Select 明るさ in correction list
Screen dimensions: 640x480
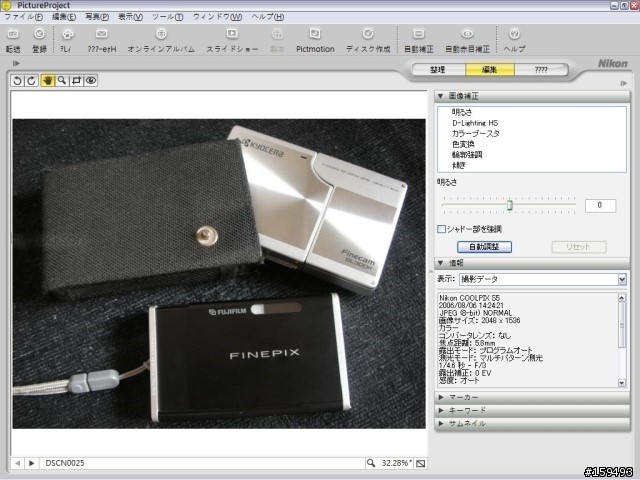point(462,112)
